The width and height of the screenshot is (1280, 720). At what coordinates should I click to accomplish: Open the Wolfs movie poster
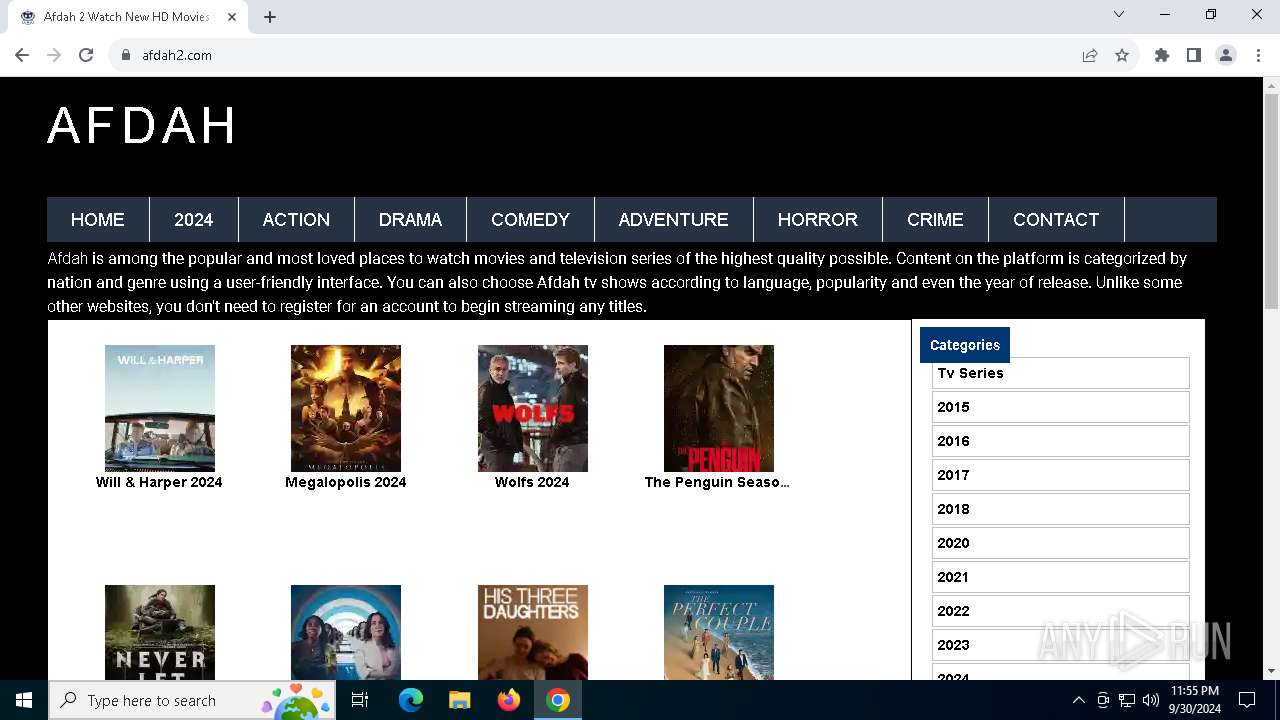pos(533,408)
